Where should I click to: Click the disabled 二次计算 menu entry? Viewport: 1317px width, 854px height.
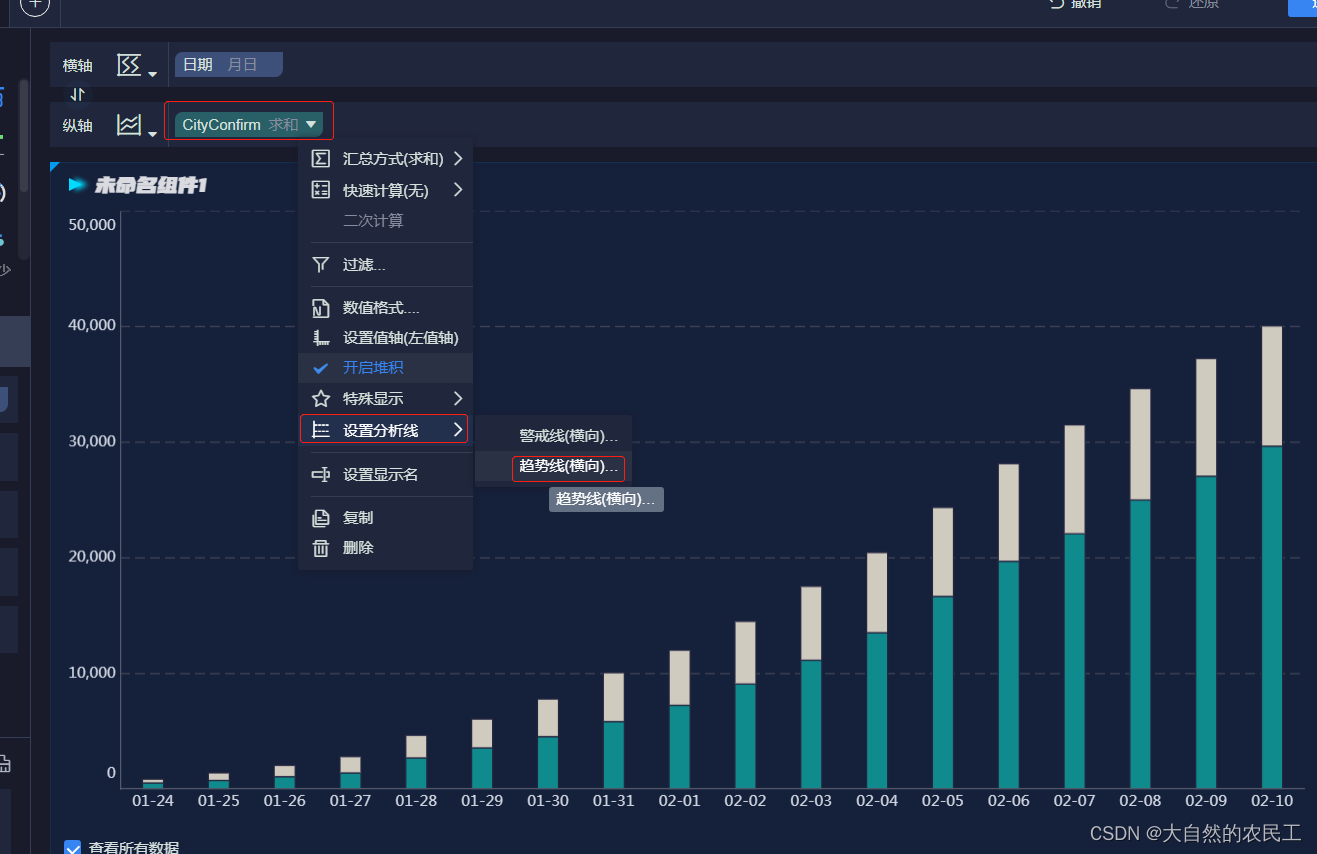point(373,220)
